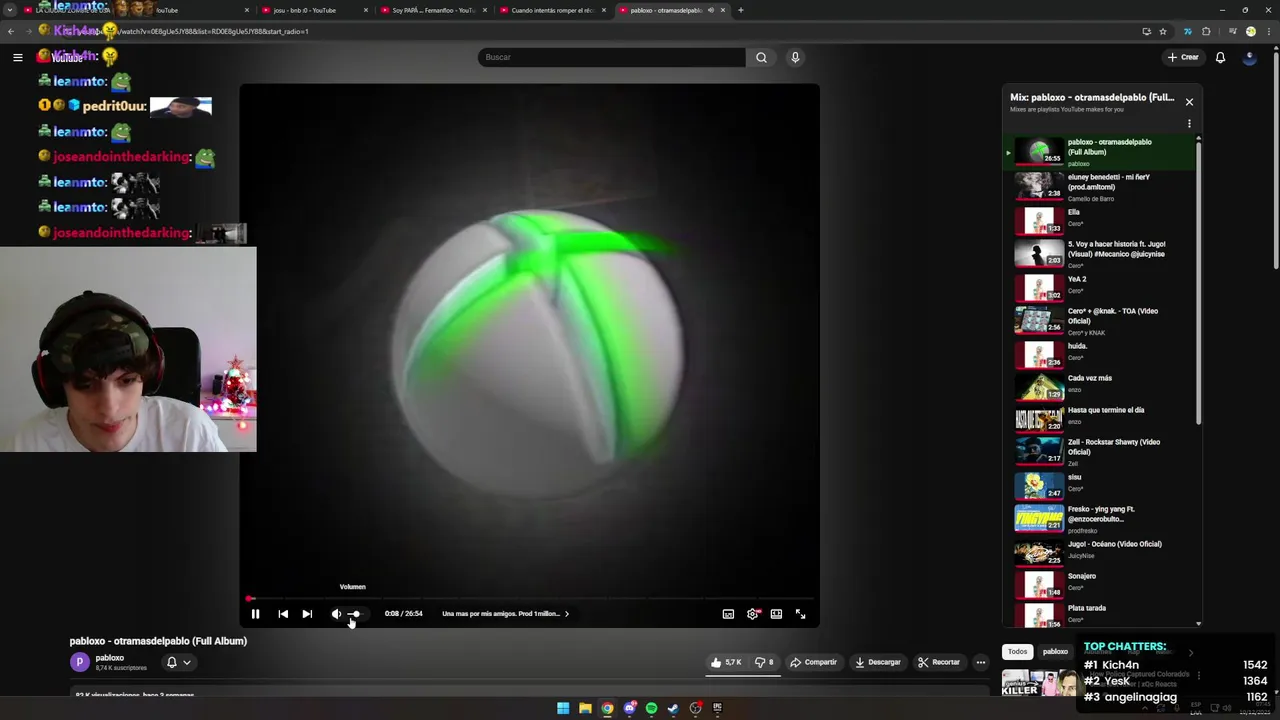
Task: Play 'Cero* + @knak. - TOA' item
Action: pos(1100,320)
